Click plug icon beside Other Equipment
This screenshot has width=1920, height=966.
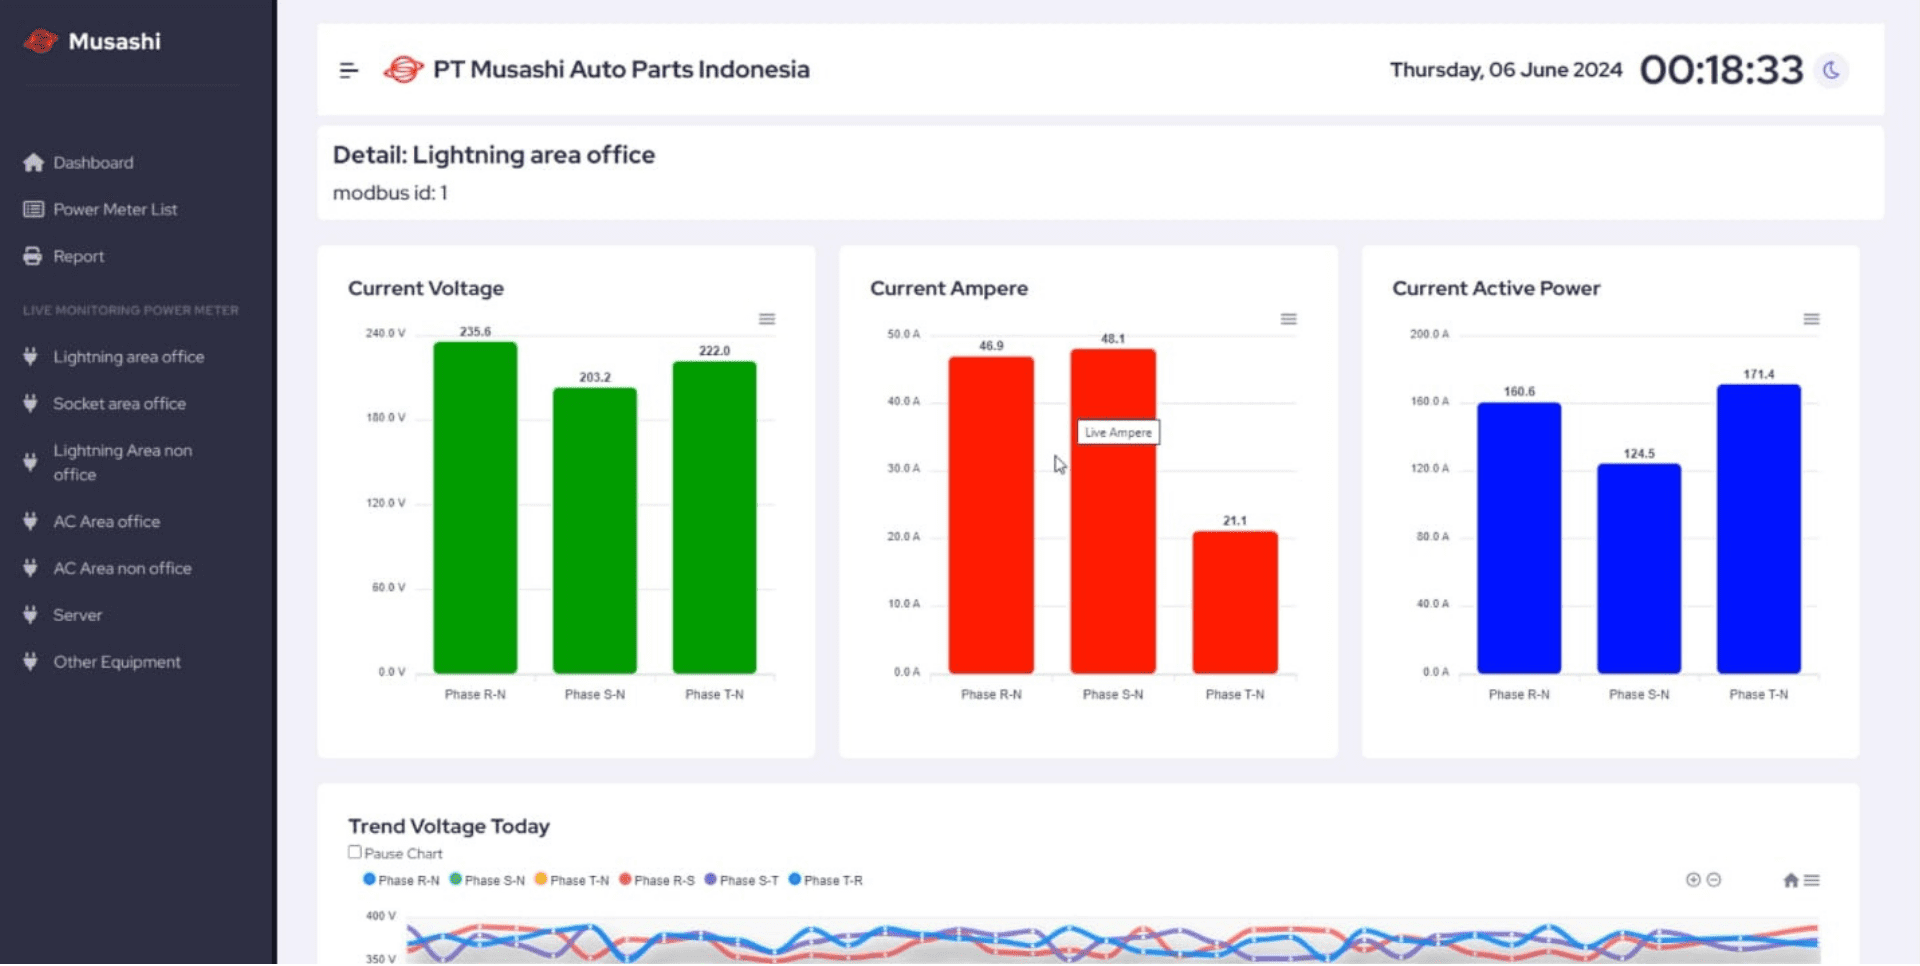point(31,662)
